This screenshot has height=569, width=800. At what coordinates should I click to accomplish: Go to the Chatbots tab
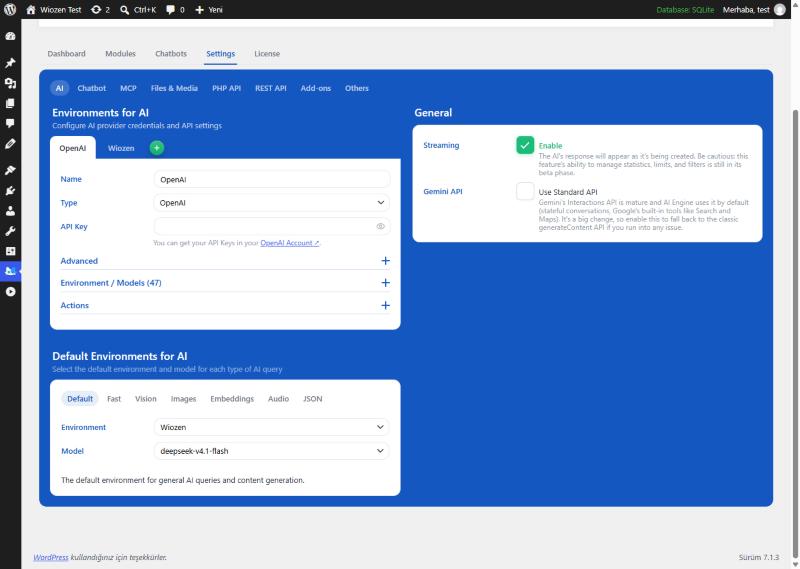[171, 54]
